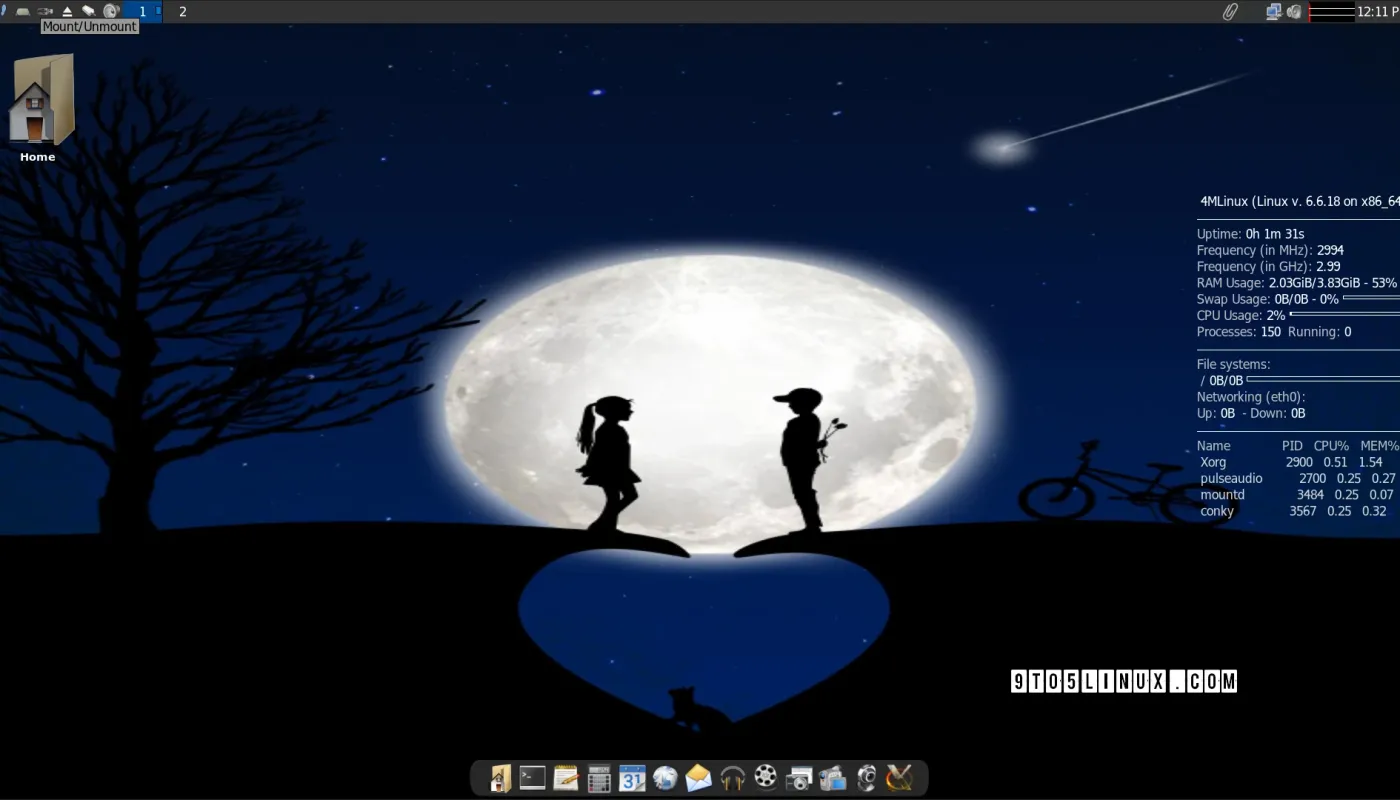Click the Mount/Unmount panel icon
This screenshot has width=1400, height=800.
[45, 11]
